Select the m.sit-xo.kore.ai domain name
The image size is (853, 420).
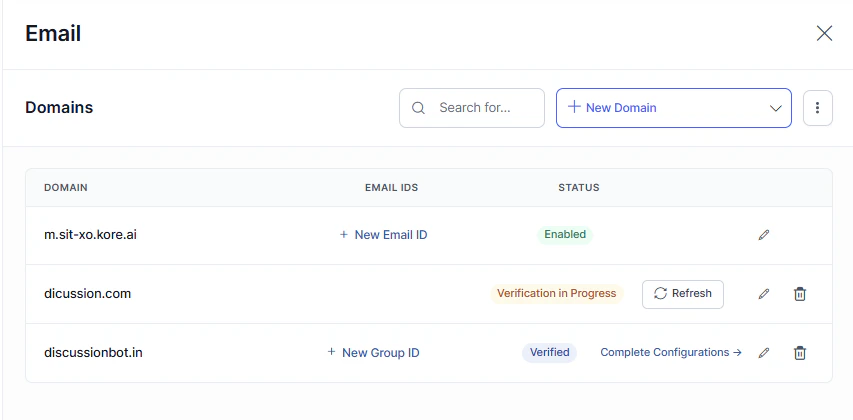pyautogui.click(x=90, y=235)
